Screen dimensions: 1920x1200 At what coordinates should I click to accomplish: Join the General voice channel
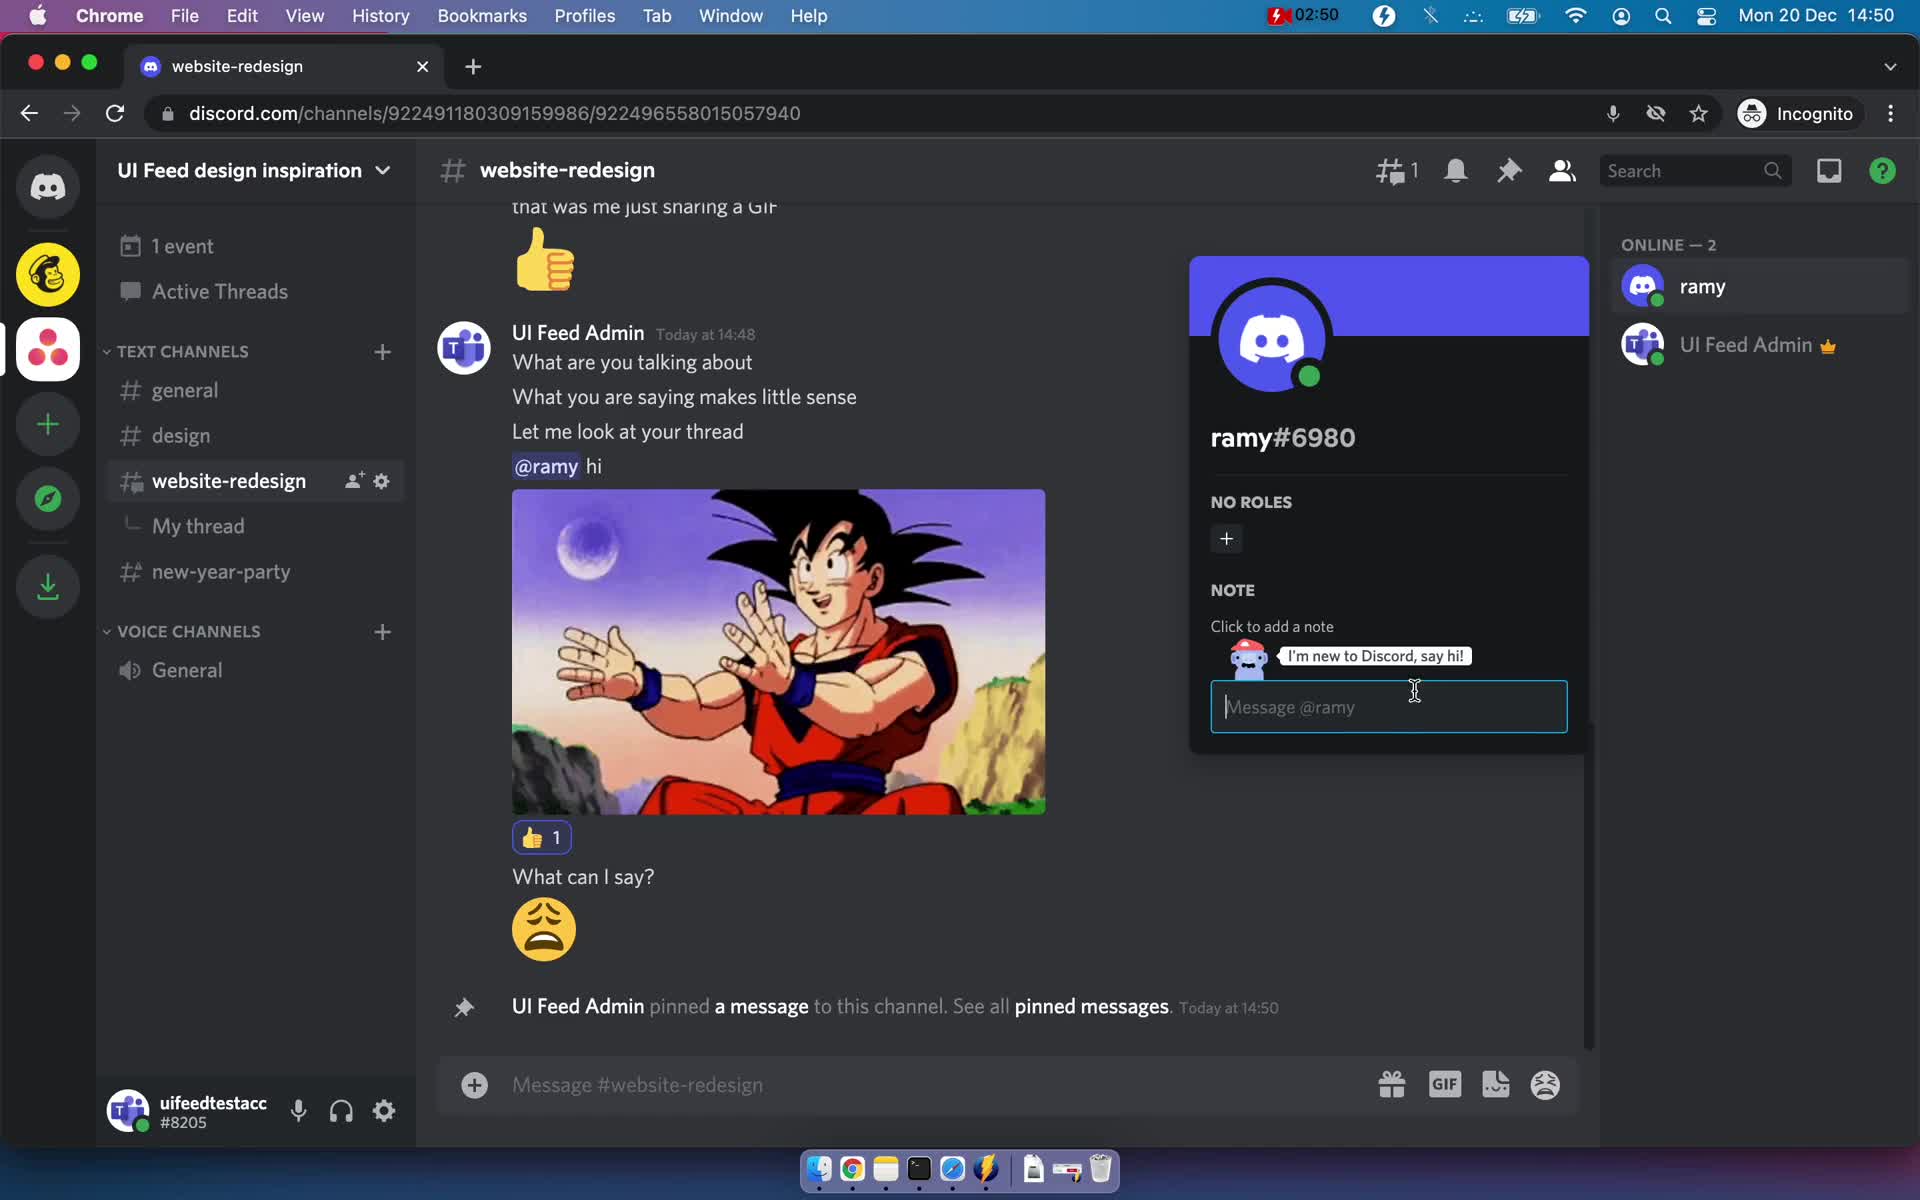(254, 671)
